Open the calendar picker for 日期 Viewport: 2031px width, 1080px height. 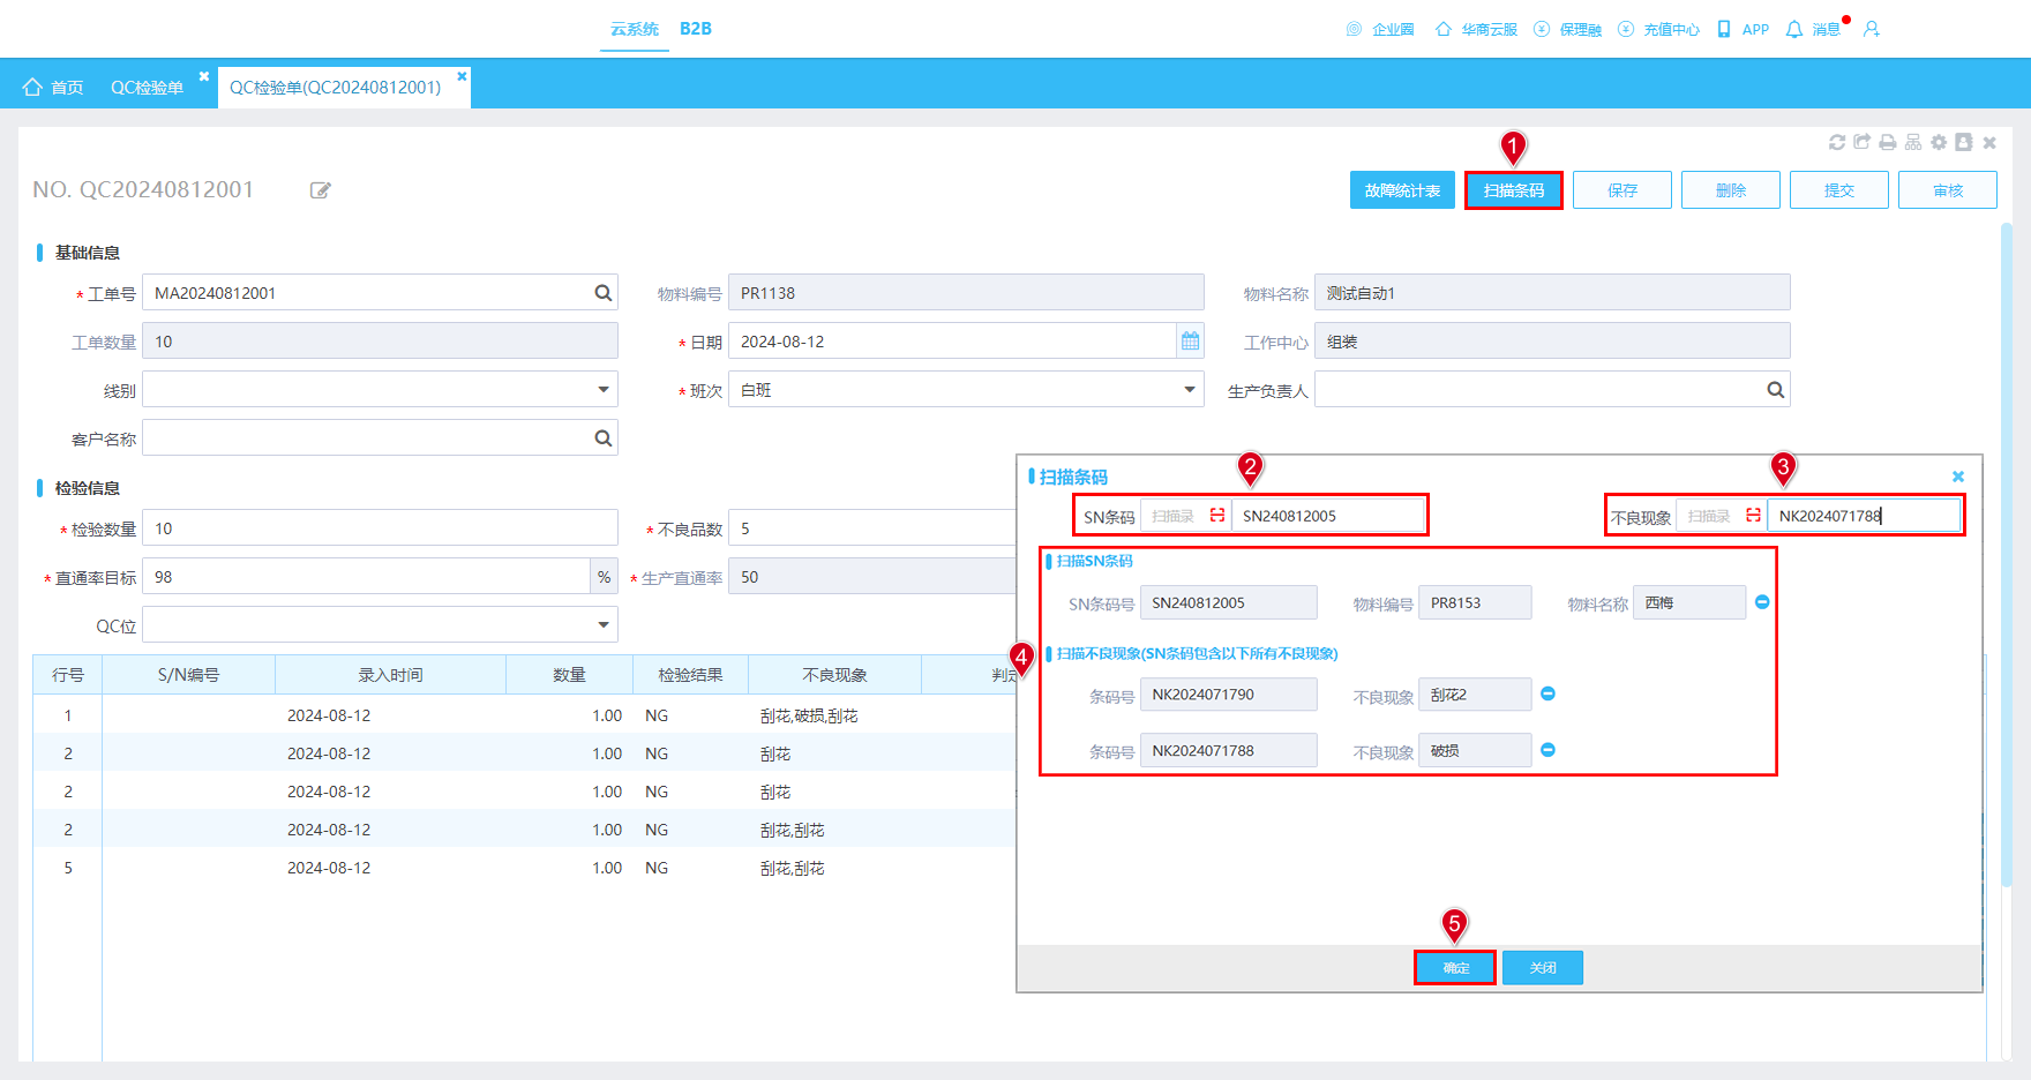pos(1190,341)
